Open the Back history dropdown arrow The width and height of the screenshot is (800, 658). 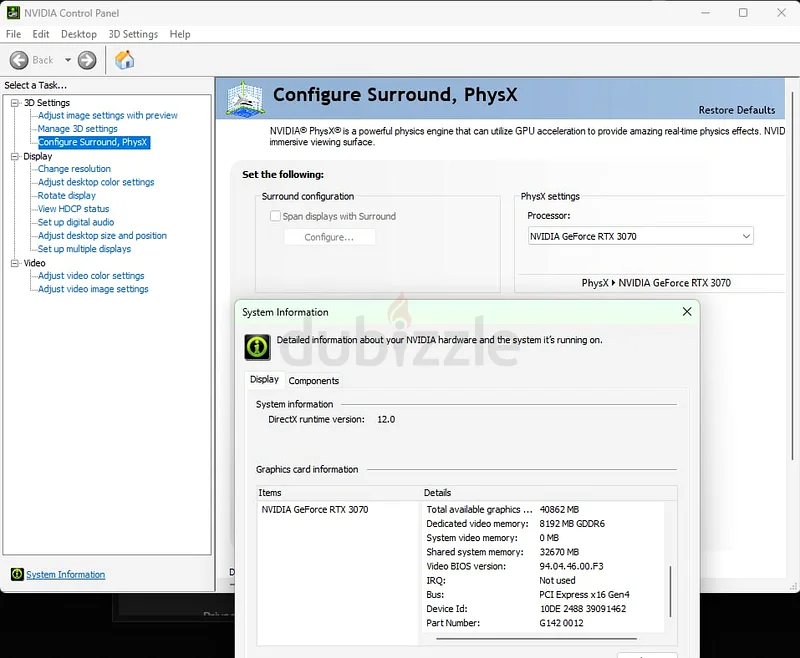(68, 60)
